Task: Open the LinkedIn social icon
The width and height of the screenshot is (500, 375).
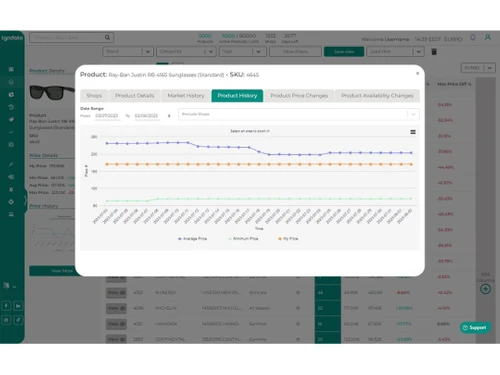Action: click(x=18, y=306)
